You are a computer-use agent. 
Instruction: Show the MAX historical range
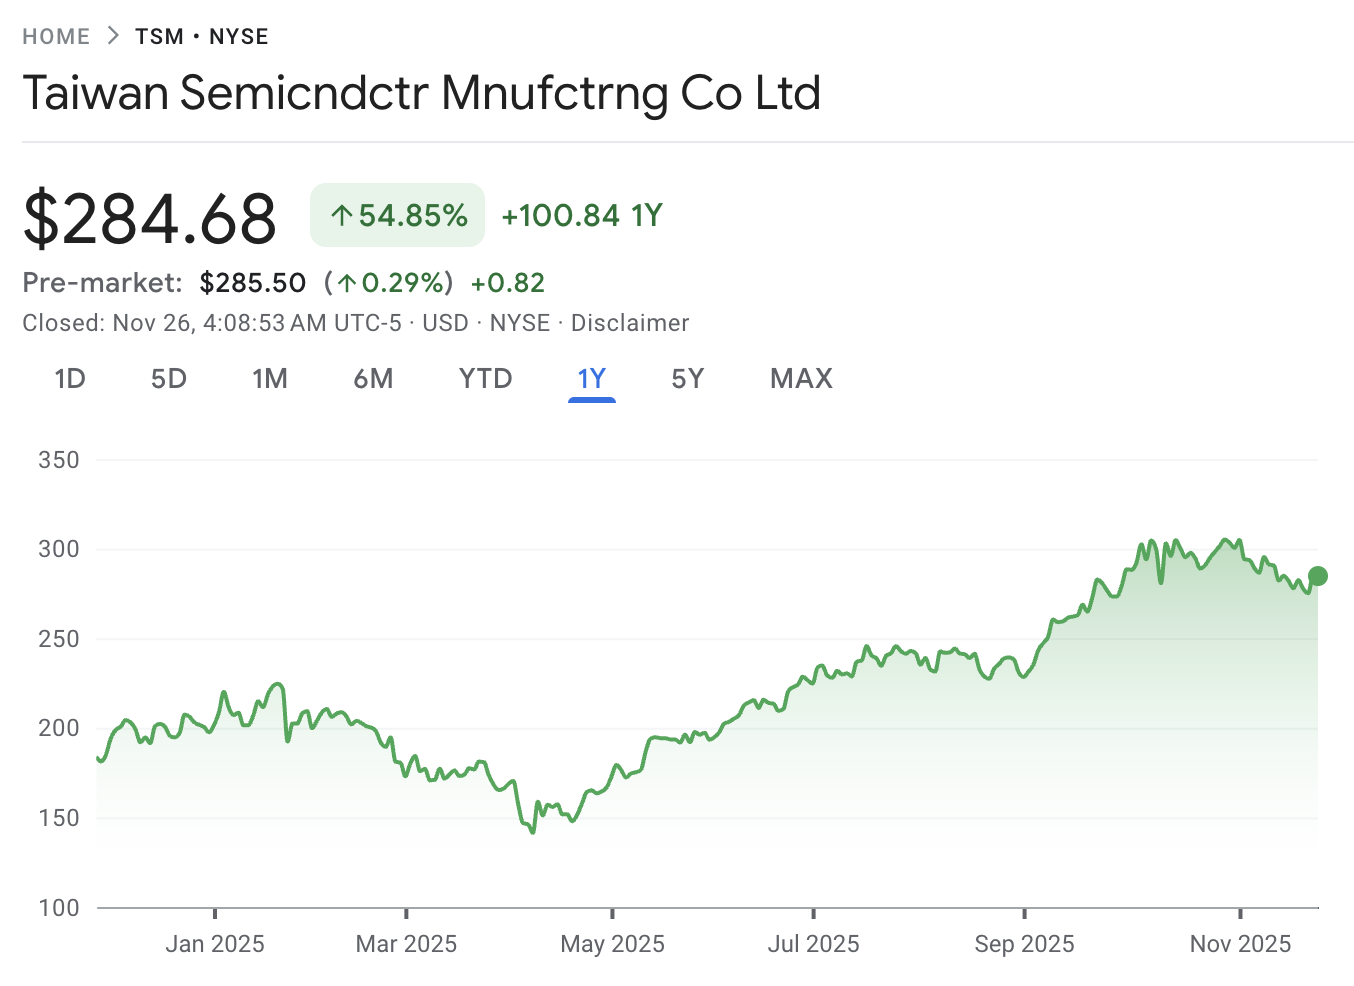pyautogui.click(x=800, y=379)
